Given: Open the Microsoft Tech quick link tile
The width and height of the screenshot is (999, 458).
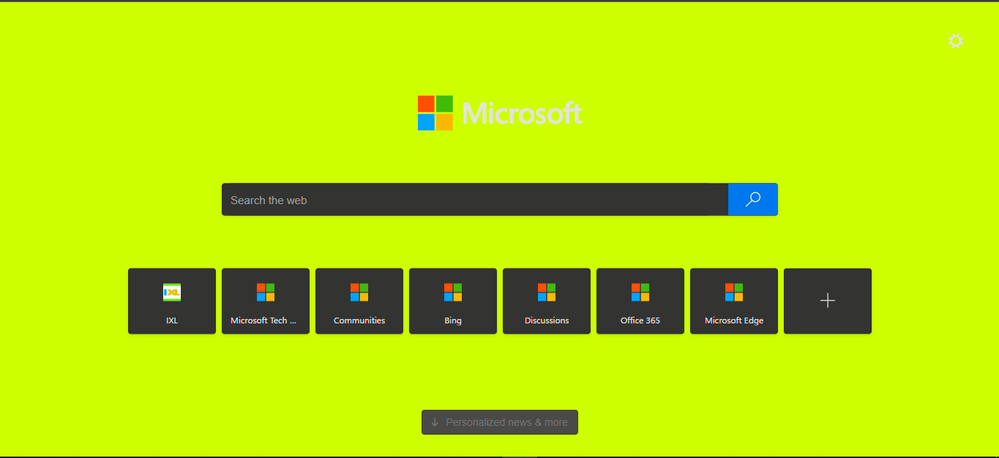Looking at the screenshot, I should tap(266, 301).
